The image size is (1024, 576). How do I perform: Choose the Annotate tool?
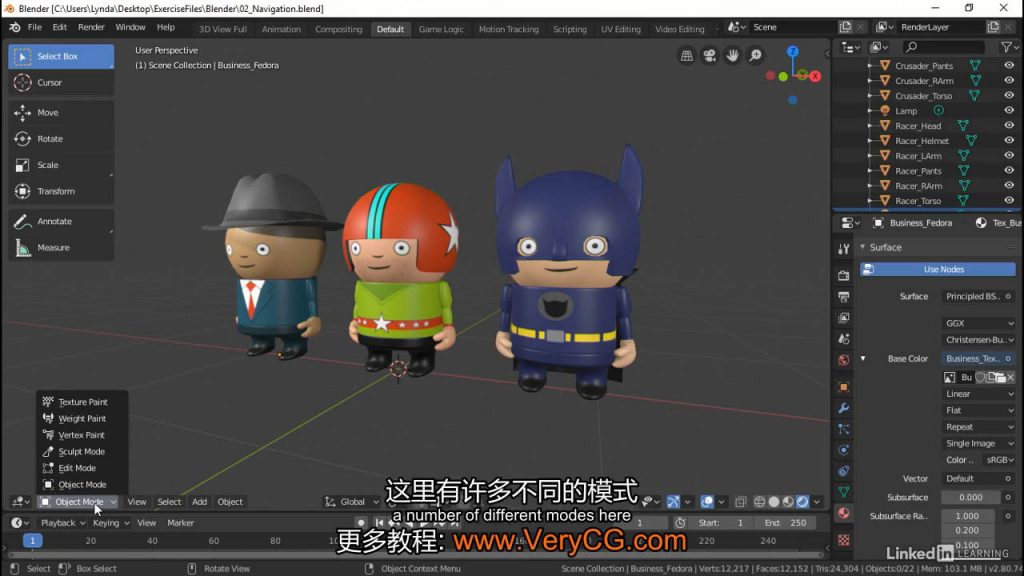coord(61,221)
